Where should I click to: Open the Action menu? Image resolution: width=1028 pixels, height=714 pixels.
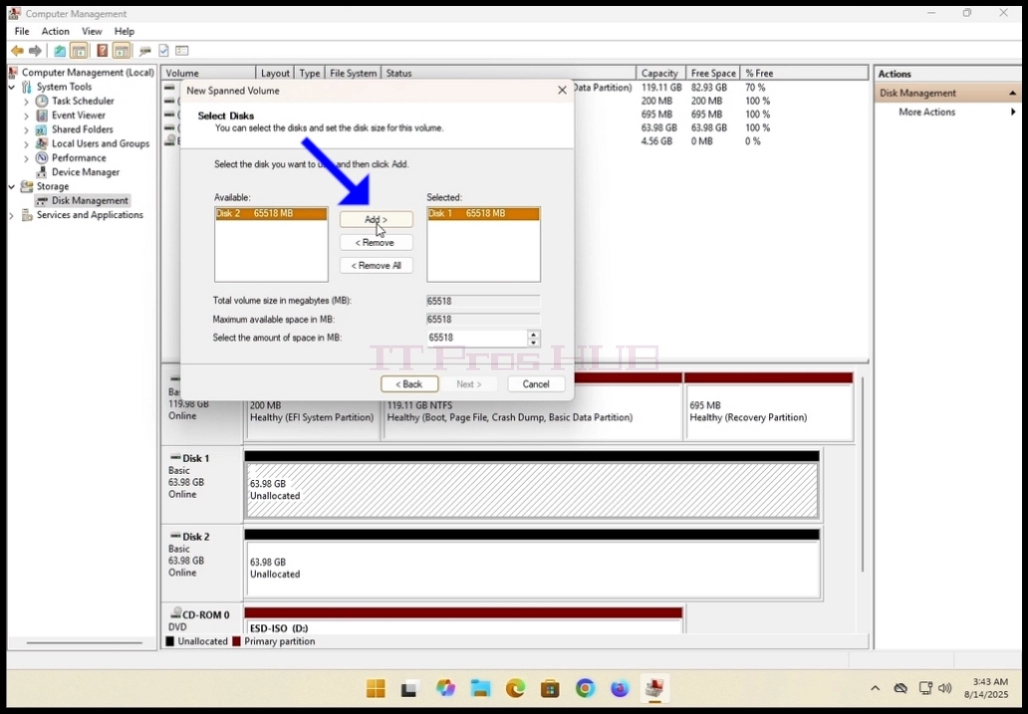(55, 31)
